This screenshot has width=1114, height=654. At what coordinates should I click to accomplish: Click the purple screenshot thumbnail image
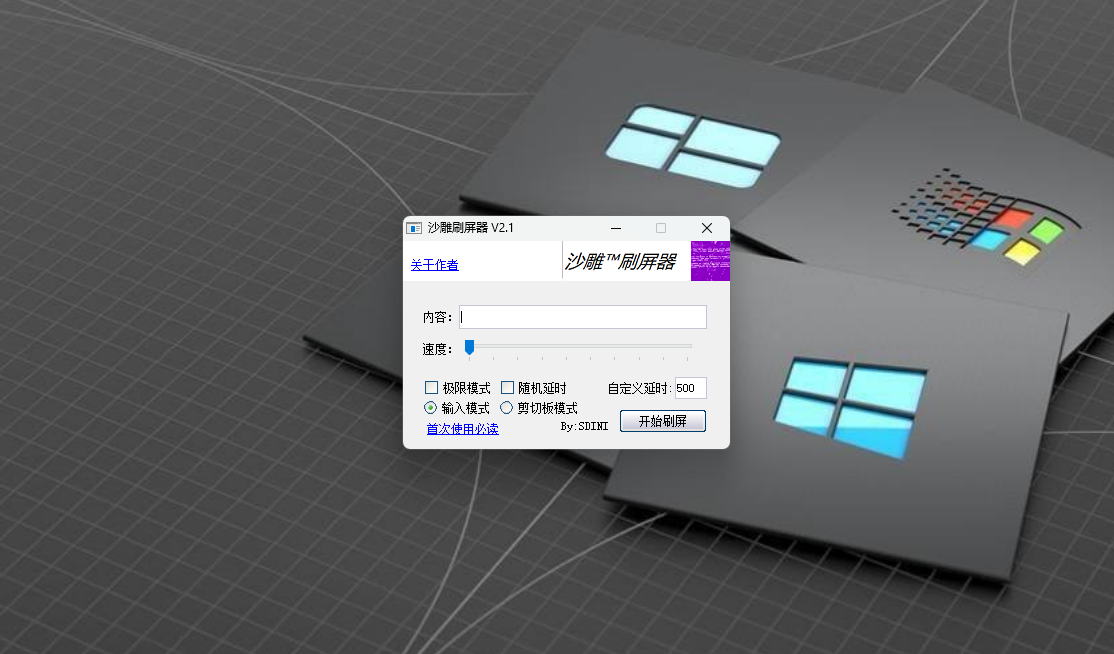point(710,261)
